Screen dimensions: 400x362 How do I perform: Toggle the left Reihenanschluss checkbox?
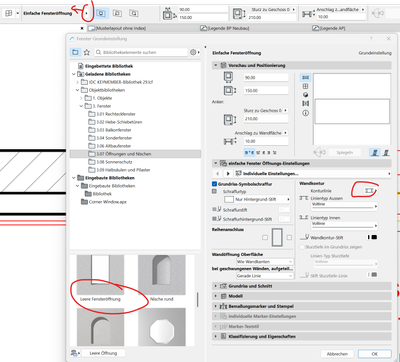tap(265, 238)
